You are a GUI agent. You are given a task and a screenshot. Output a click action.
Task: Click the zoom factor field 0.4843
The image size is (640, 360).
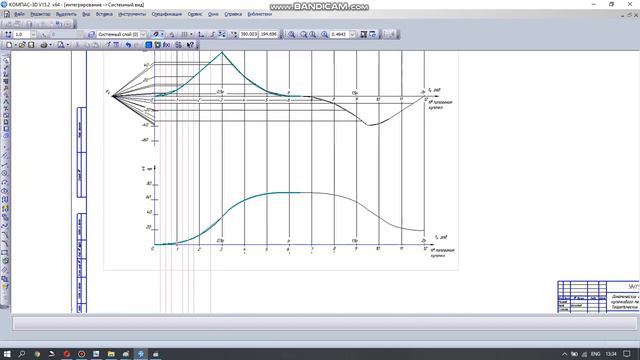pyautogui.click(x=340, y=34)
